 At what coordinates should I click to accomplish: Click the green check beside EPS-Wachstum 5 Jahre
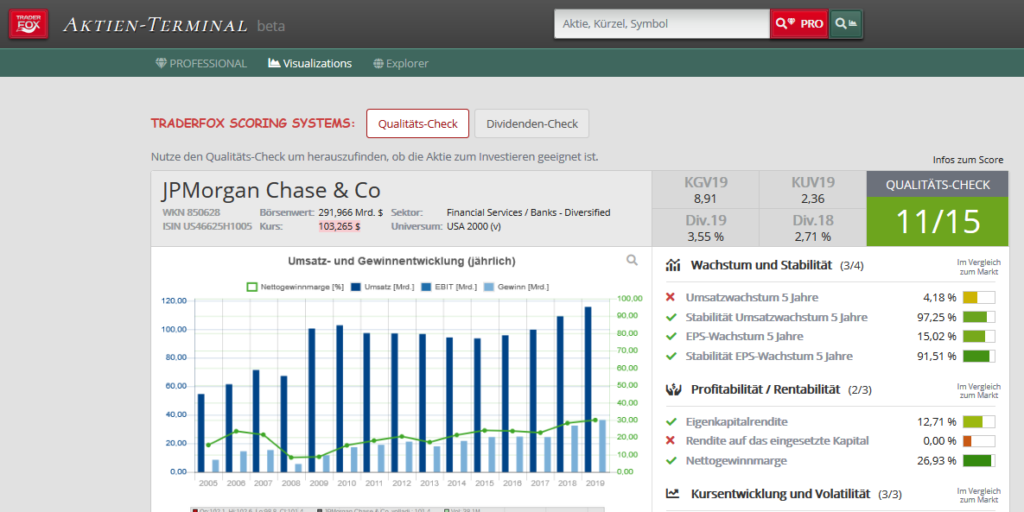(x=670, y=336)
